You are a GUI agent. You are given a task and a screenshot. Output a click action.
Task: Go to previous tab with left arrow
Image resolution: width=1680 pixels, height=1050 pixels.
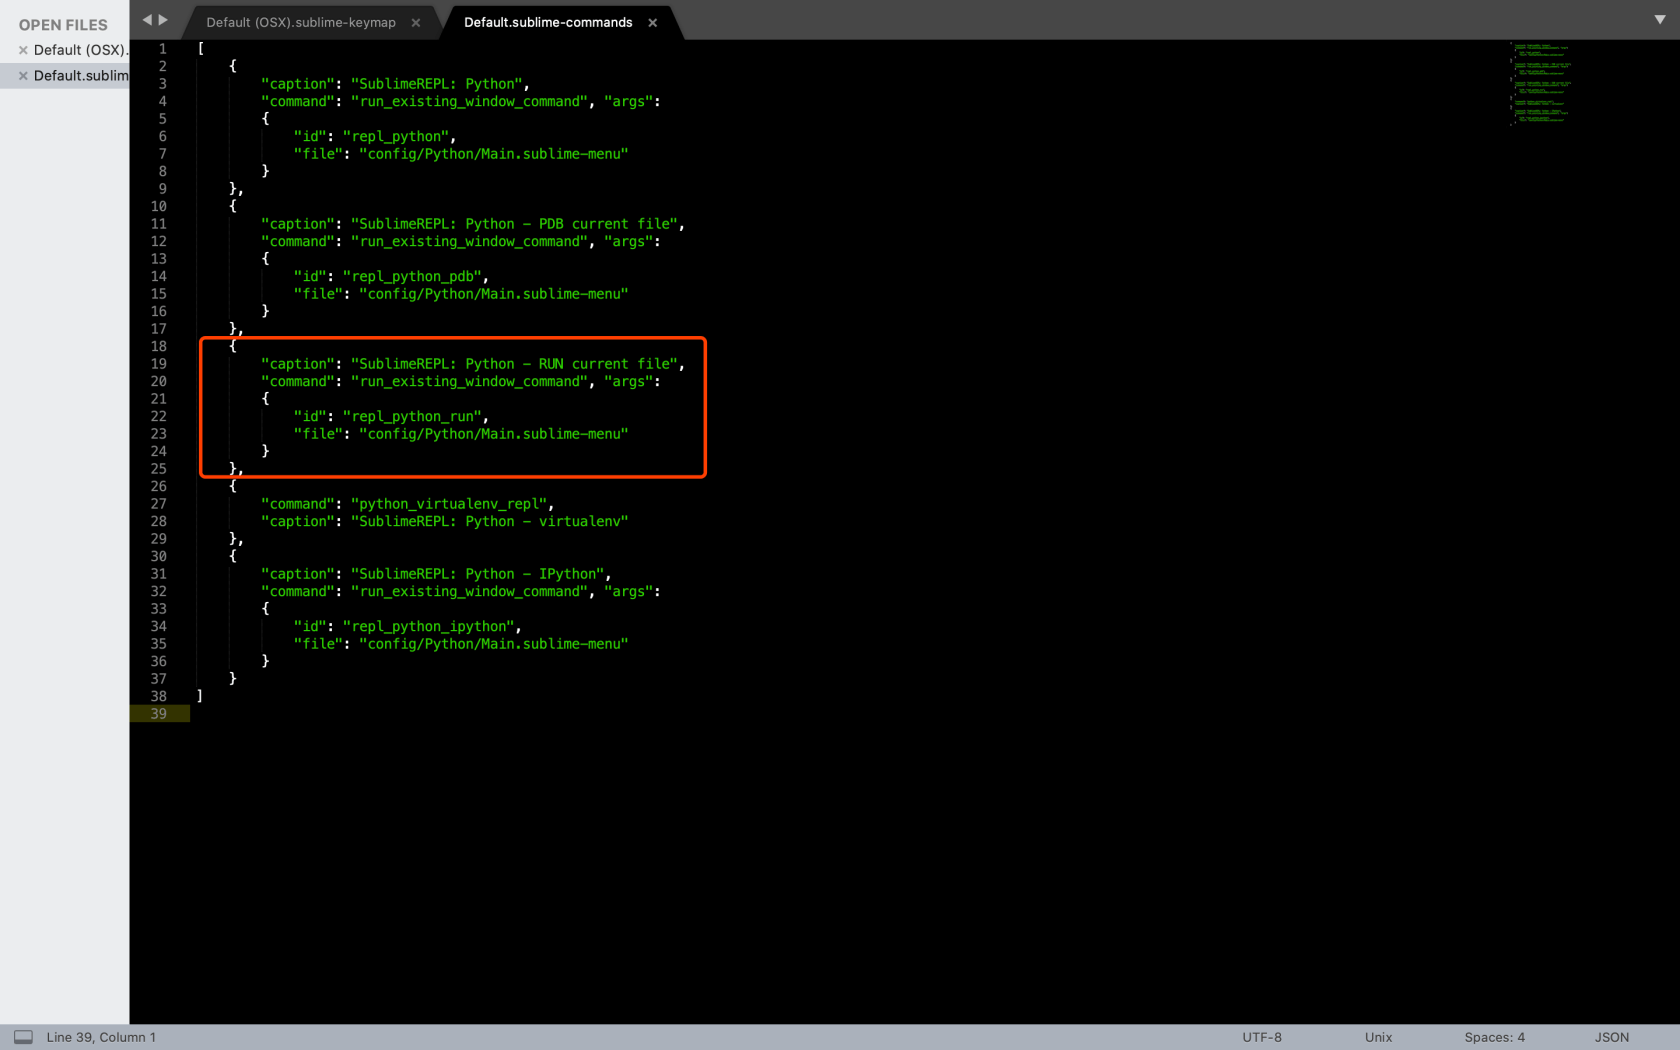click(147, 20)
